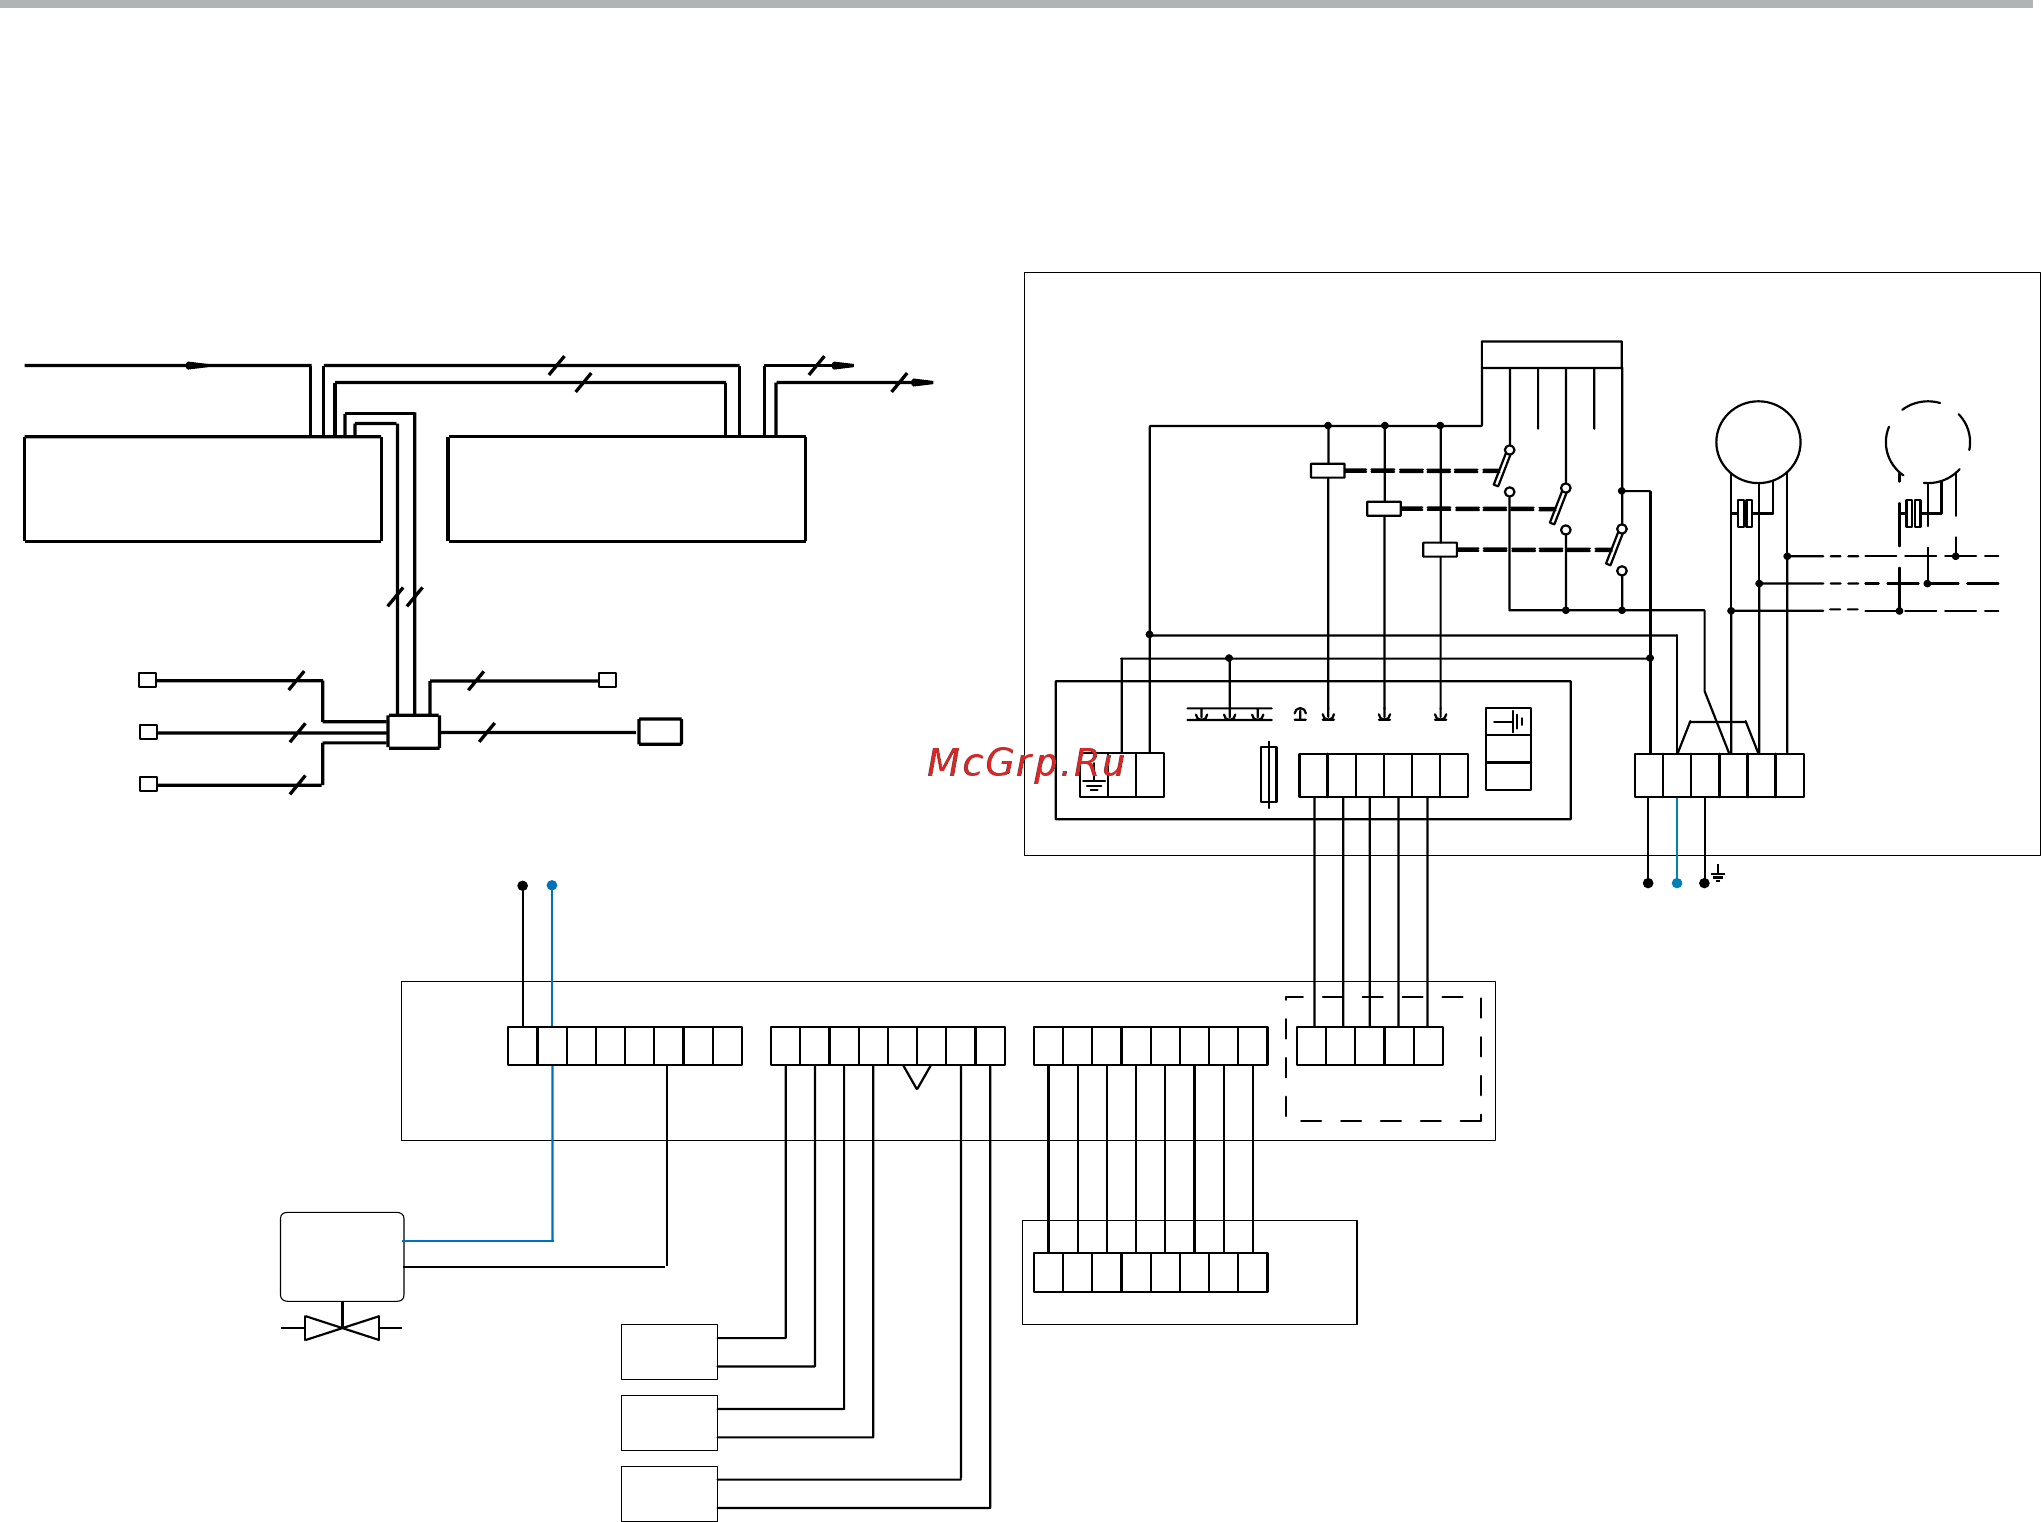Select the triangle jumper marker under middle terminal strip
The height and width of the screenshot is (1522, 2041).
pos(917,1077)
